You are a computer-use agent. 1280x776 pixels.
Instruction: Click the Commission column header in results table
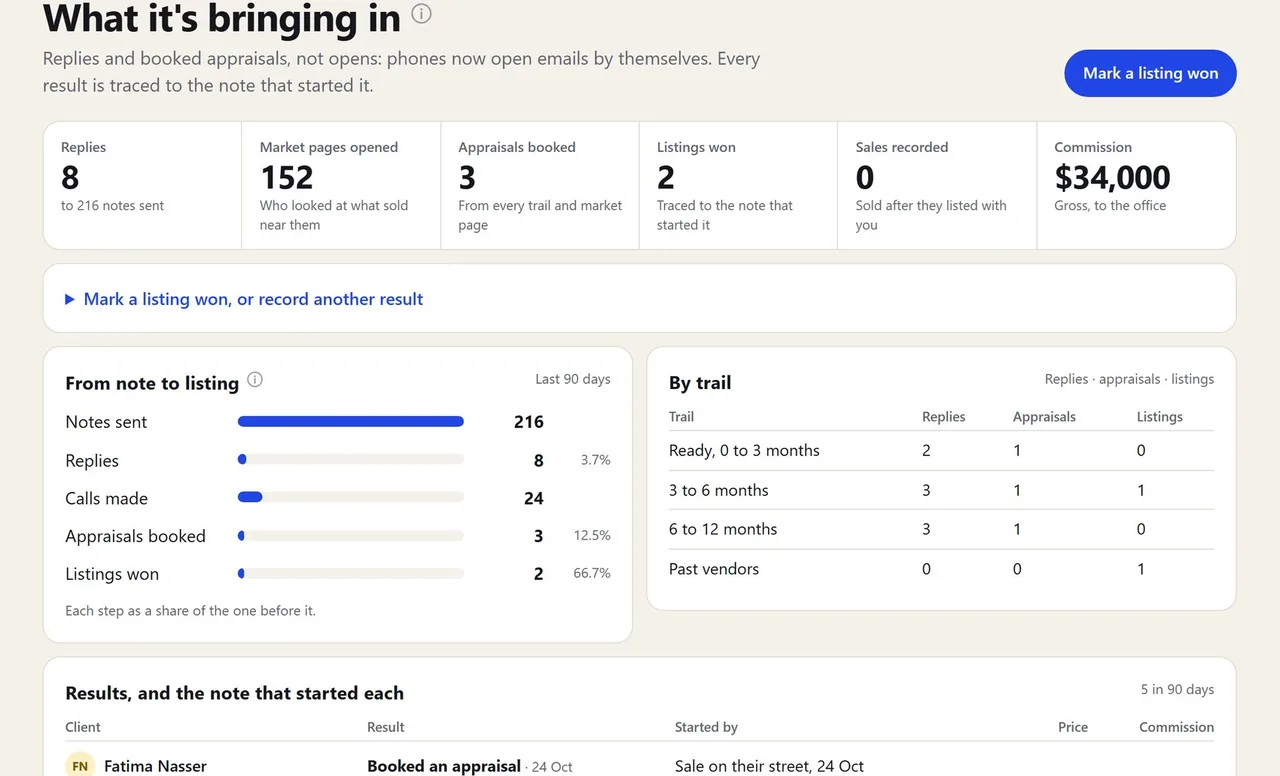[1176, 727]
